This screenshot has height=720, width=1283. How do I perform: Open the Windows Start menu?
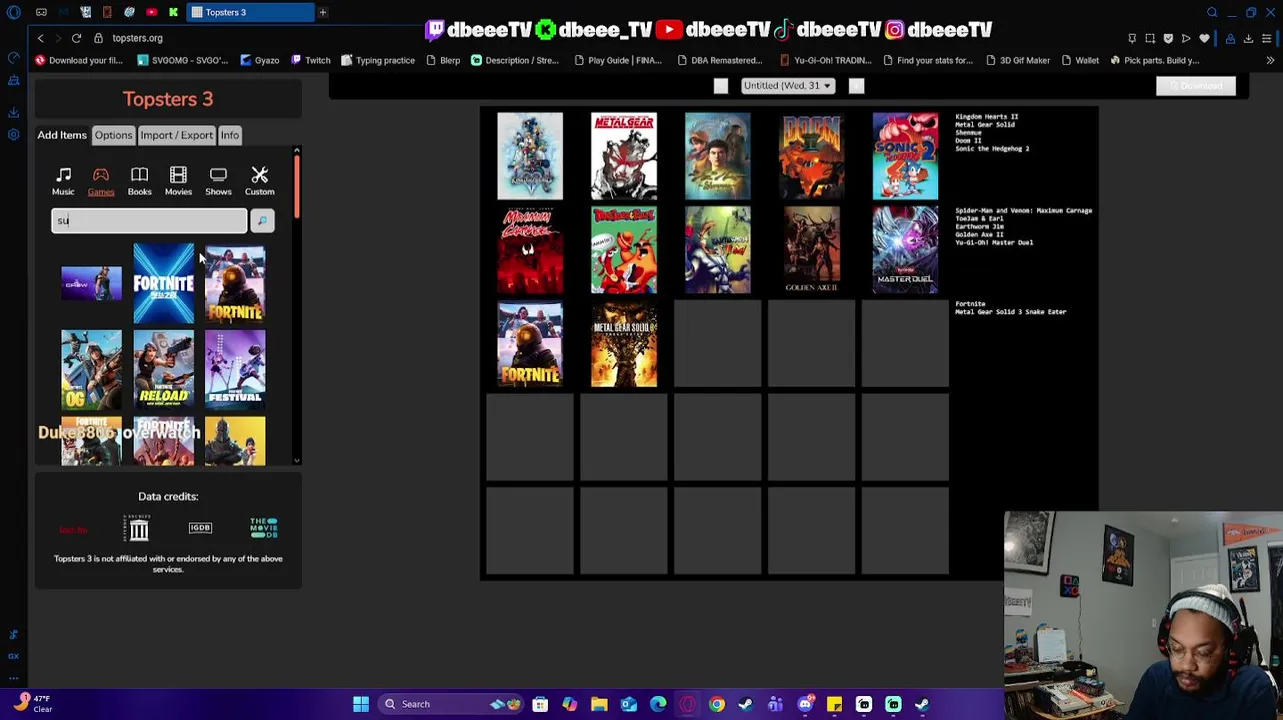coord(361,704)
